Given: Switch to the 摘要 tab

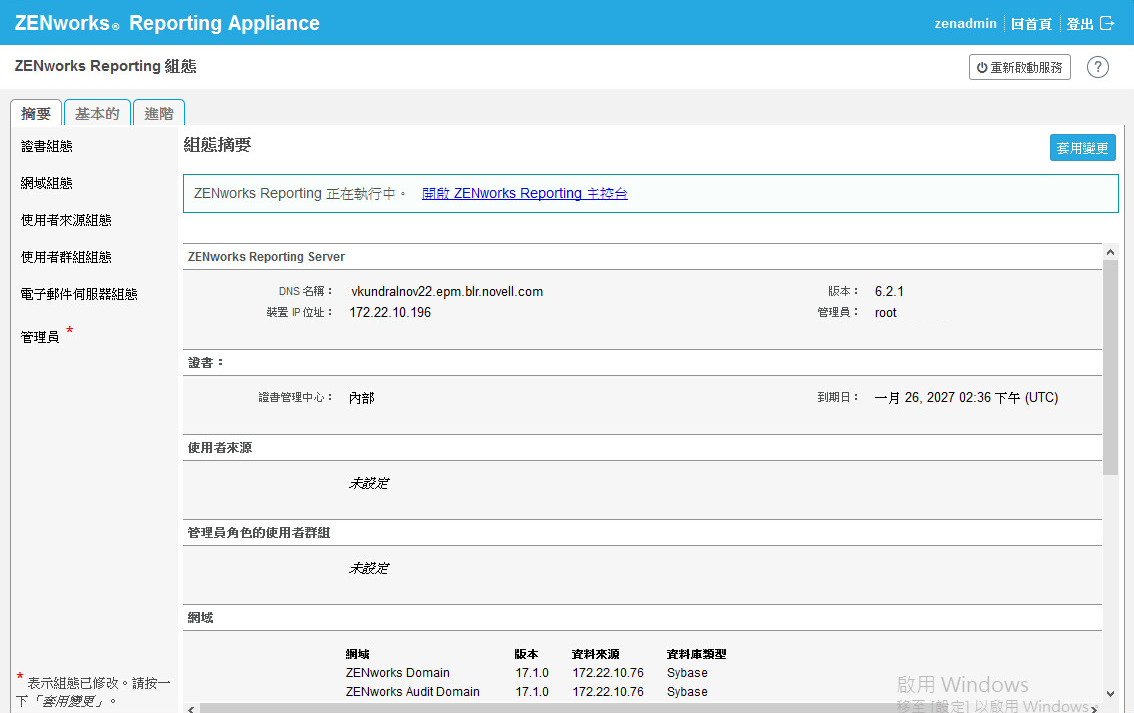Looking at the screenshot, I should (36, 113).
